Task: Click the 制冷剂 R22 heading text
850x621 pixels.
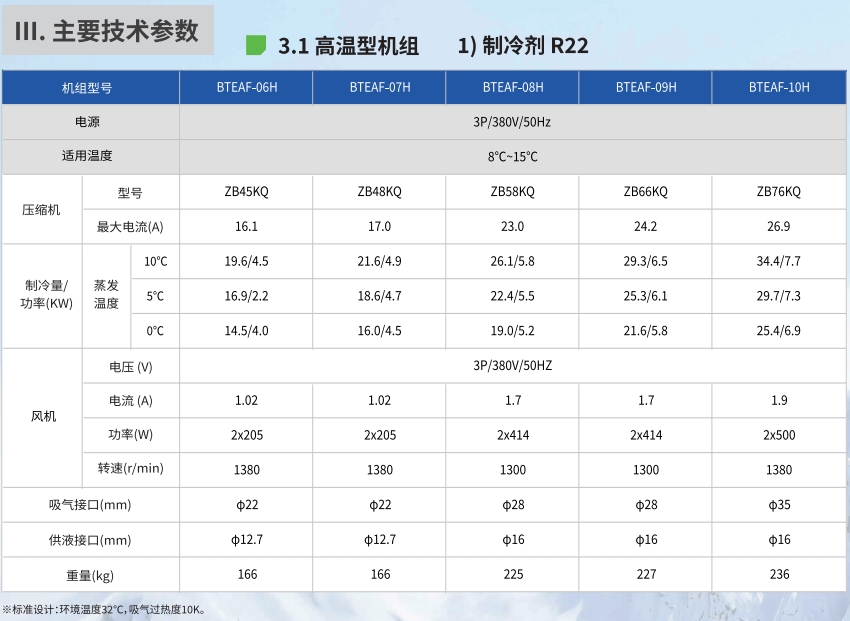Action: coord(523,47)
